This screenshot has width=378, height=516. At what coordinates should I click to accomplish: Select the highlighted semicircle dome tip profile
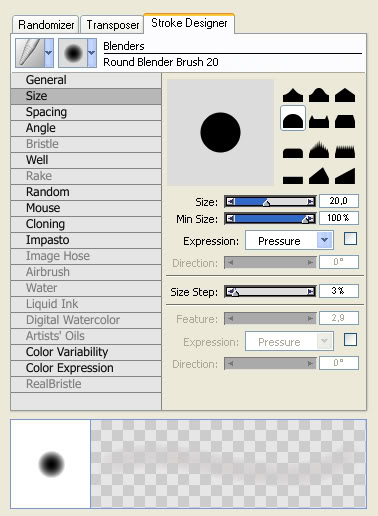pyautogui.click(x=293, y=119)
